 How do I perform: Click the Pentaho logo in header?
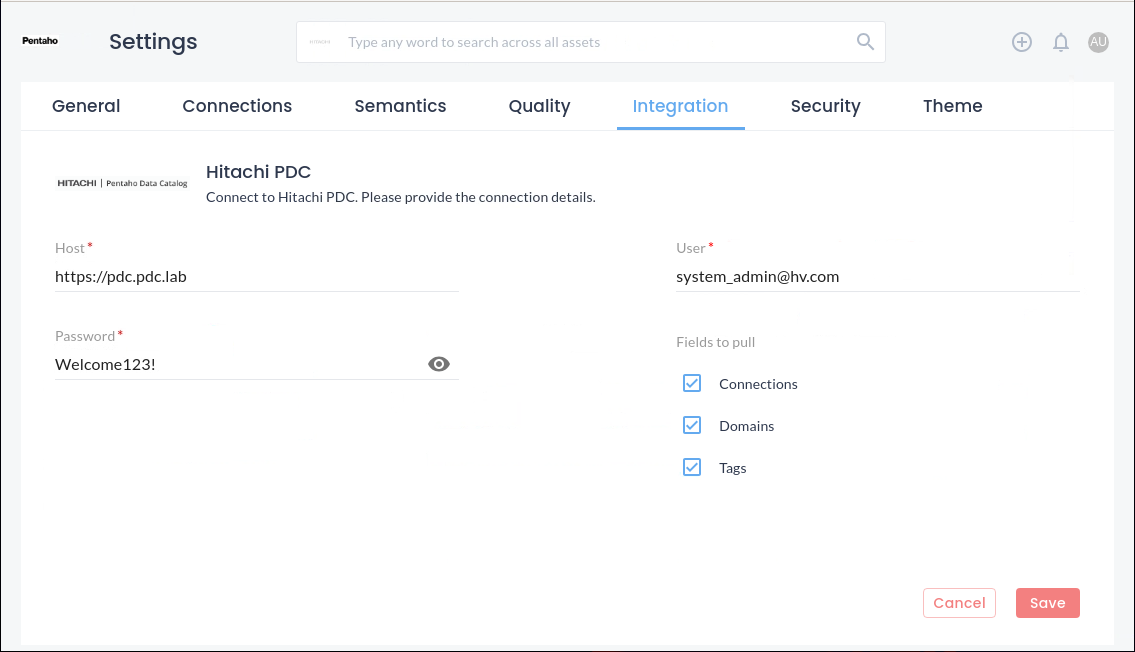click(x=40, y=41)
